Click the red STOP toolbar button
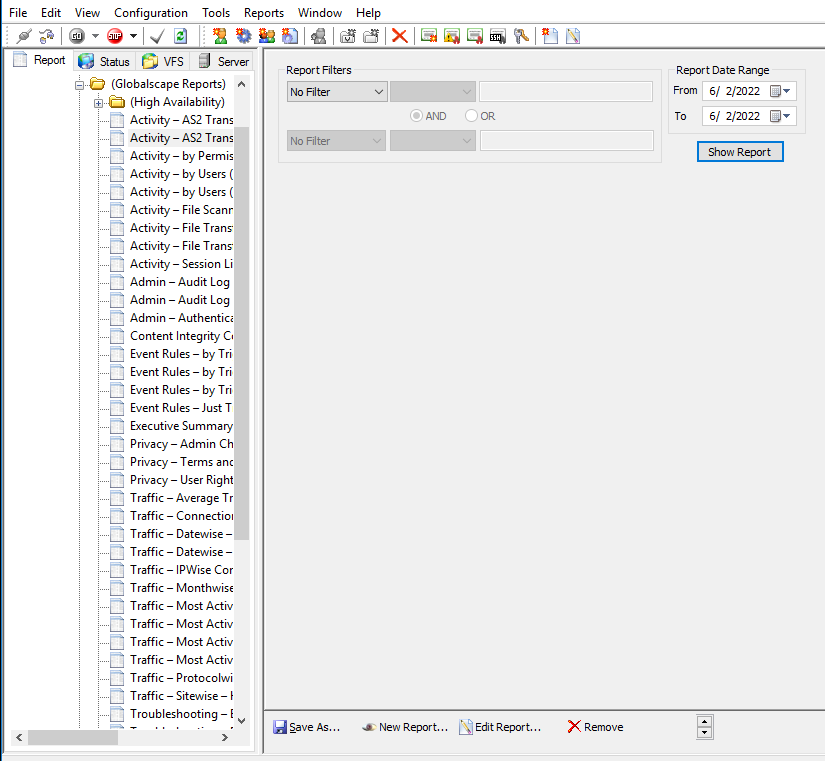 (115, 36)
